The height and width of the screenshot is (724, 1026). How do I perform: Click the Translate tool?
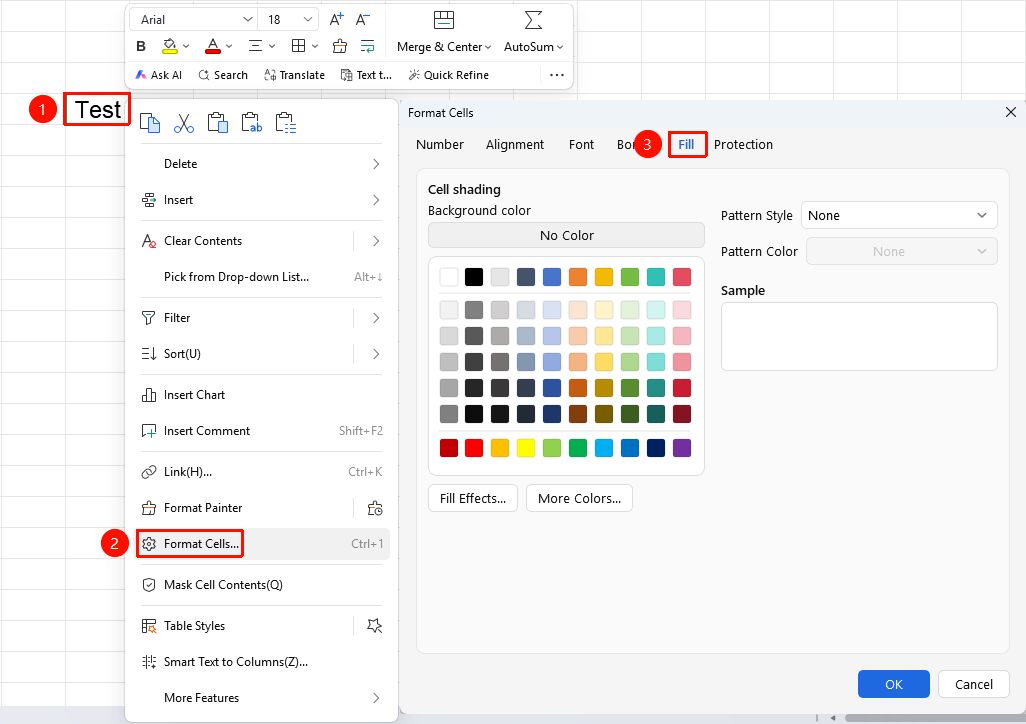(294, 75)
